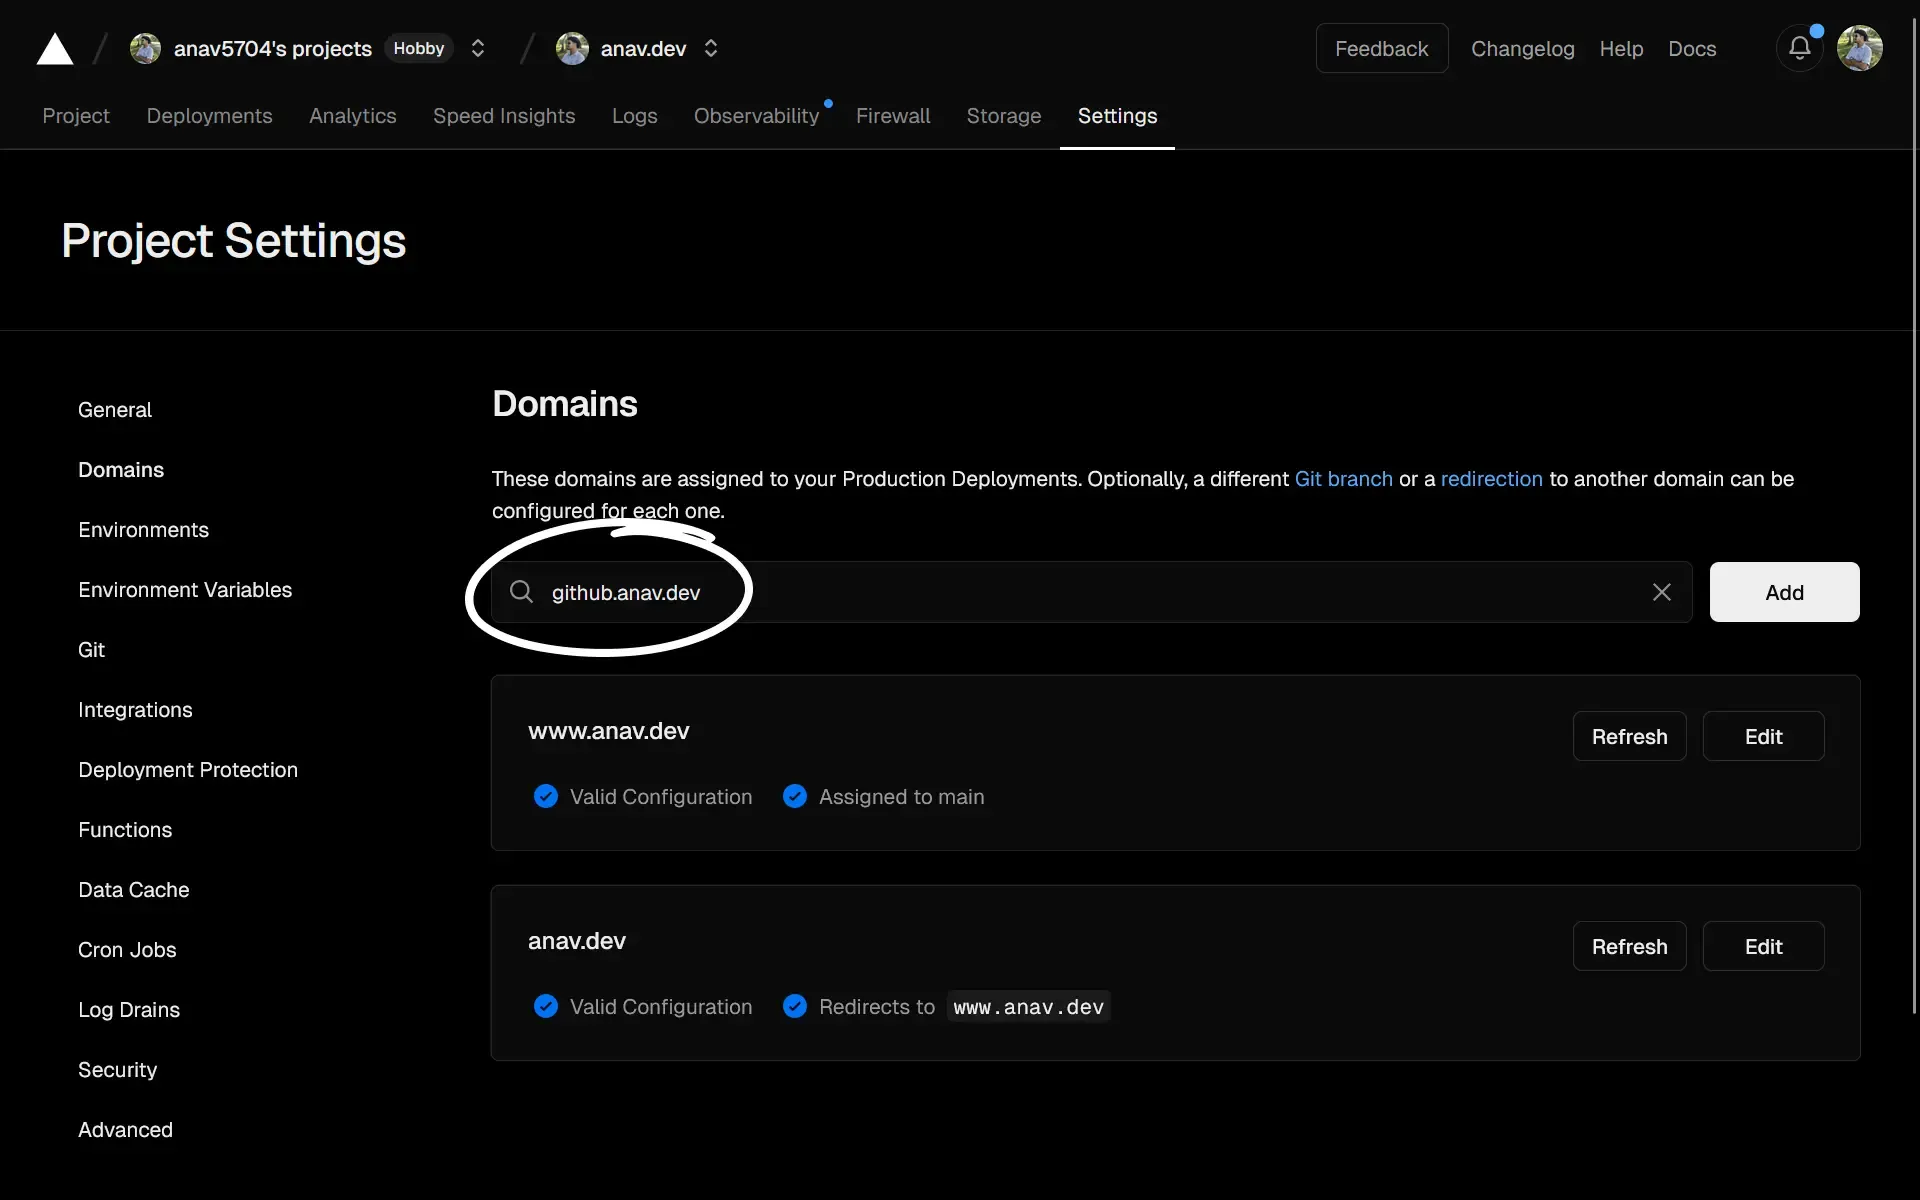Click inside the domain search input field

(x=1100, y=592)
